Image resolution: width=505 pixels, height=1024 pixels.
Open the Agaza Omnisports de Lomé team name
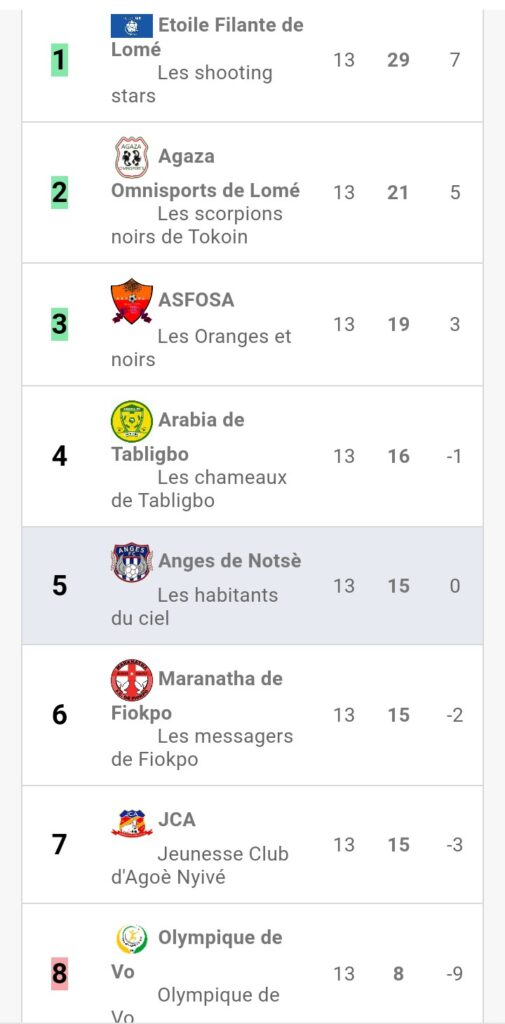pos(205,174)
